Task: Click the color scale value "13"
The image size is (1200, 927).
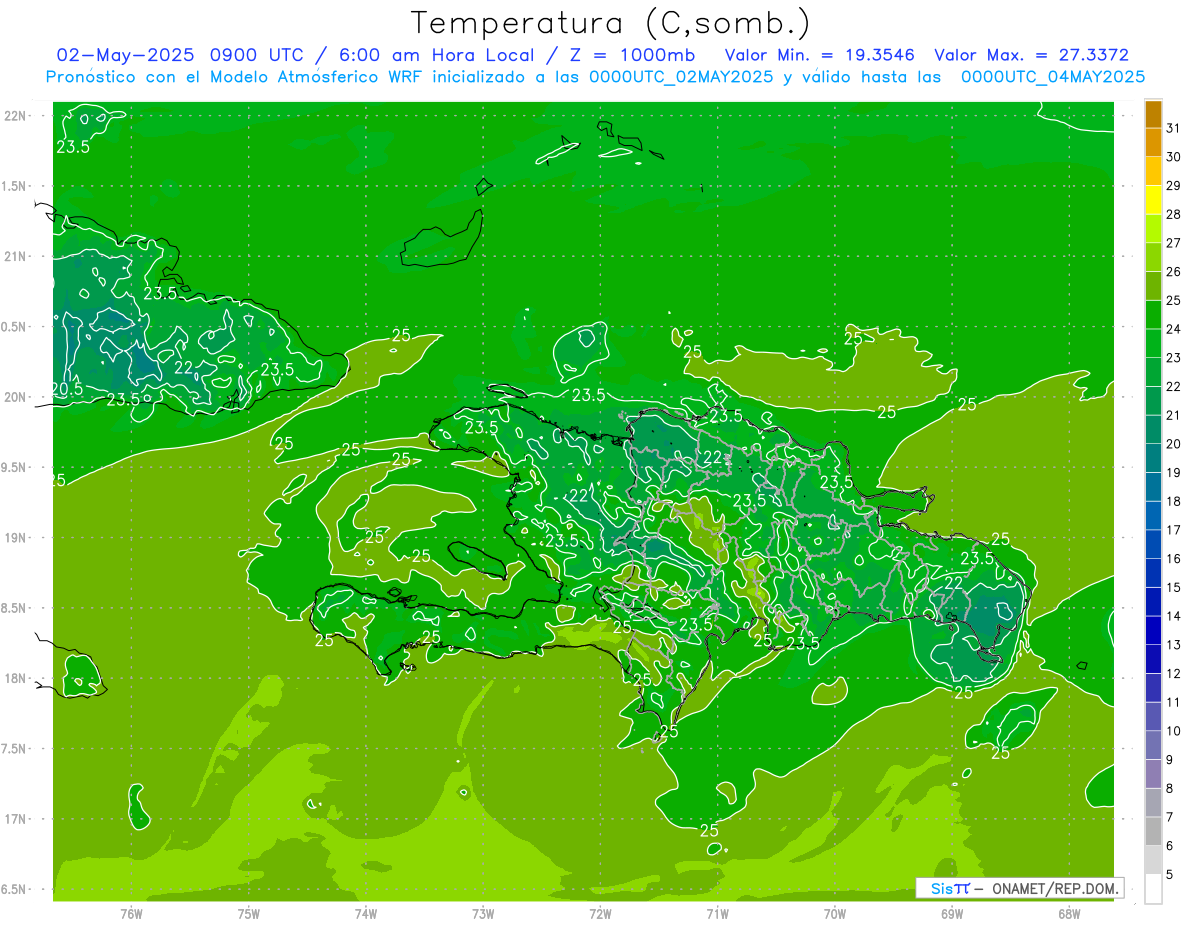Action: point(1173,645)
